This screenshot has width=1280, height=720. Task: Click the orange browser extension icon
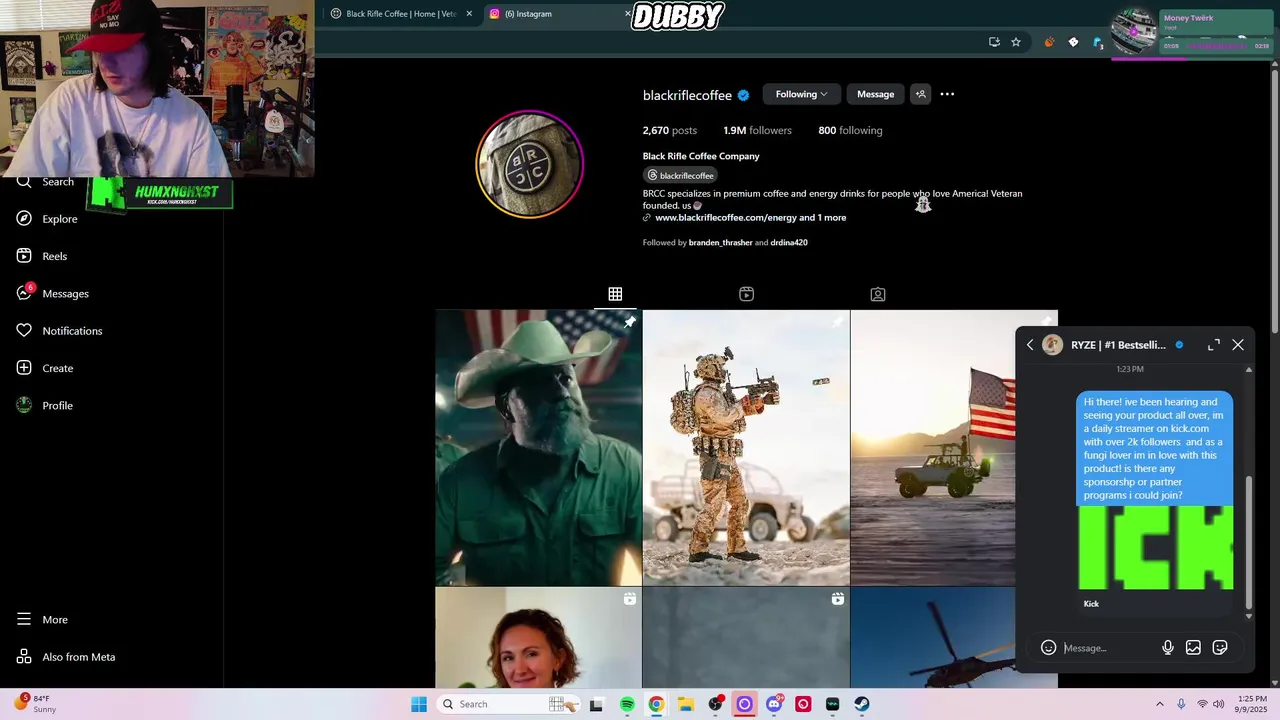1049,42
